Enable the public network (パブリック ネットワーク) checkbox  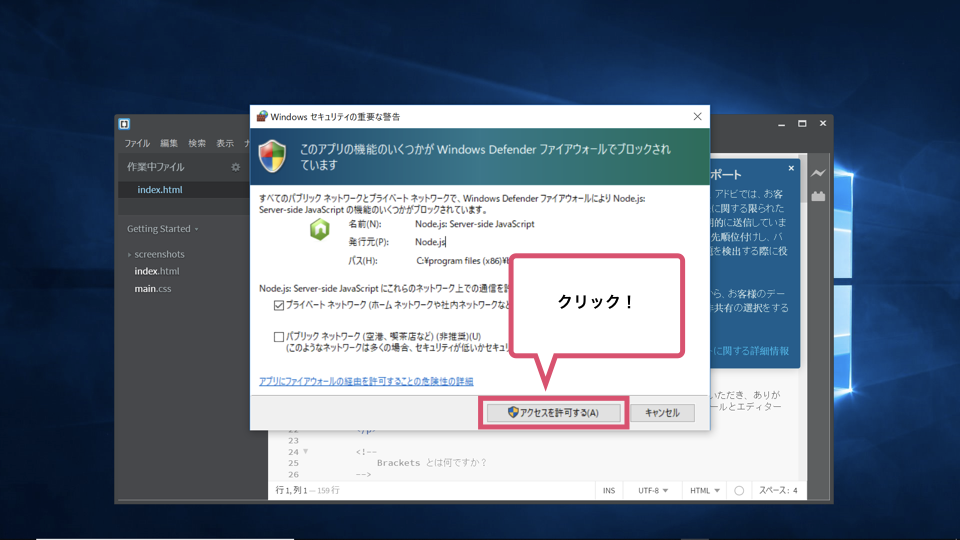tap(279, 337)
